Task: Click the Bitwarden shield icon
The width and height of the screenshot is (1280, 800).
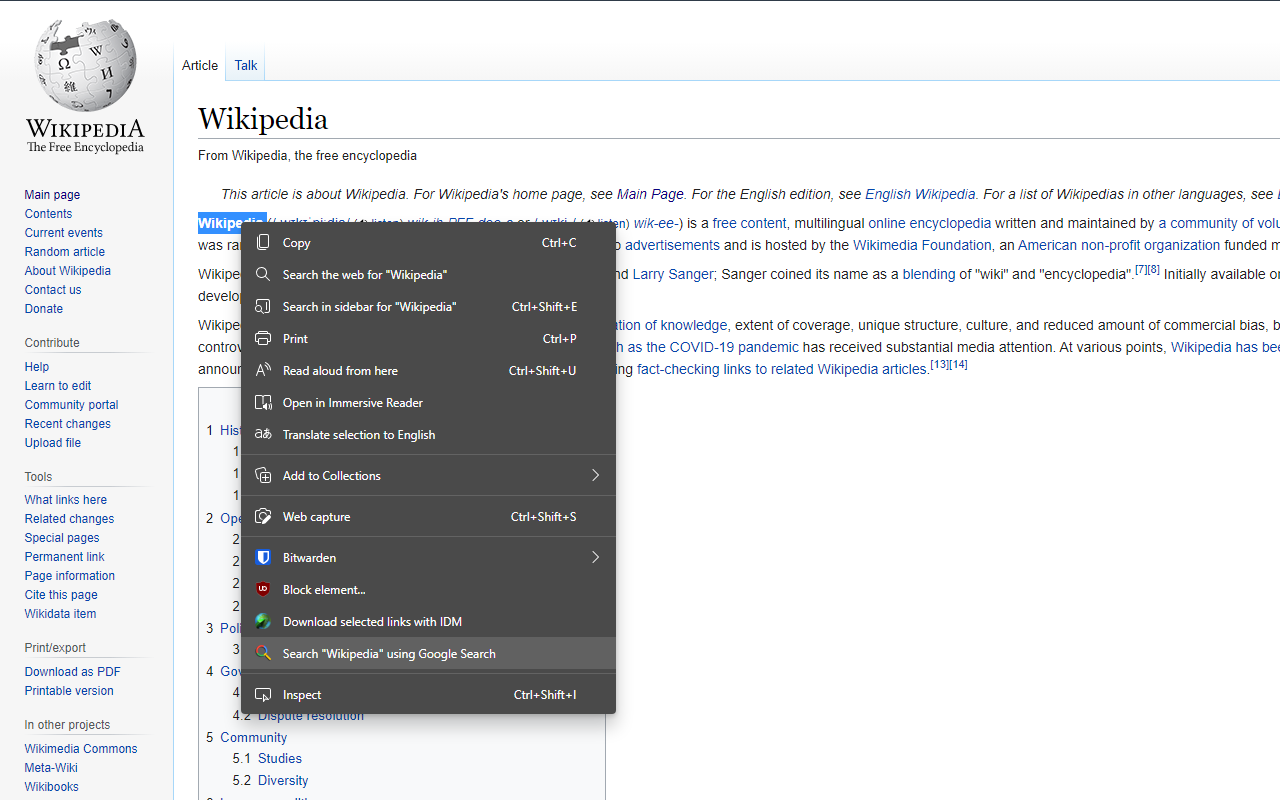Action: [262, 557]
